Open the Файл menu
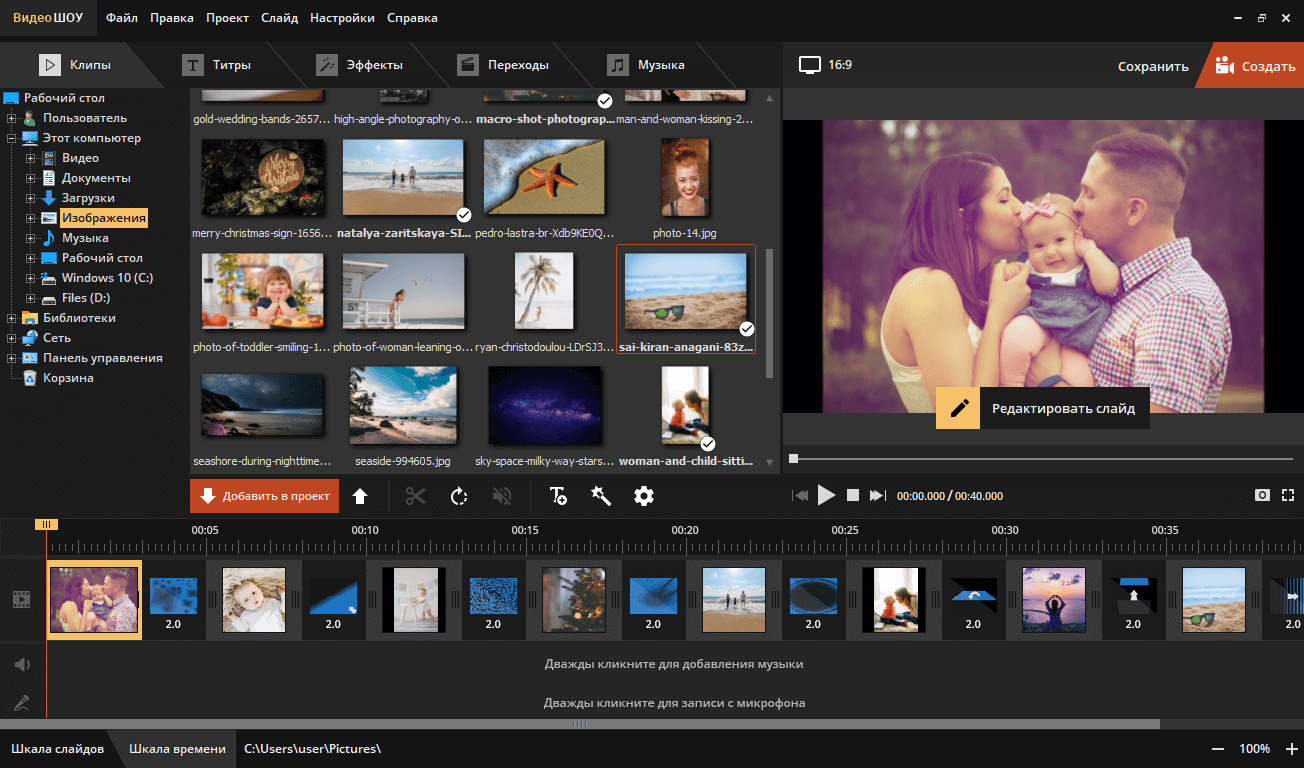This screenshot has height=768, width=1304. point(122,18)
